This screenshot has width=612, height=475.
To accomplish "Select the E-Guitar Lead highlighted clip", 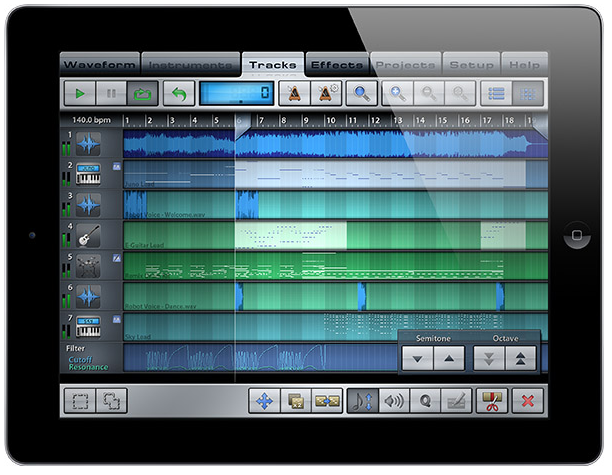I will (x=291, y=235).
